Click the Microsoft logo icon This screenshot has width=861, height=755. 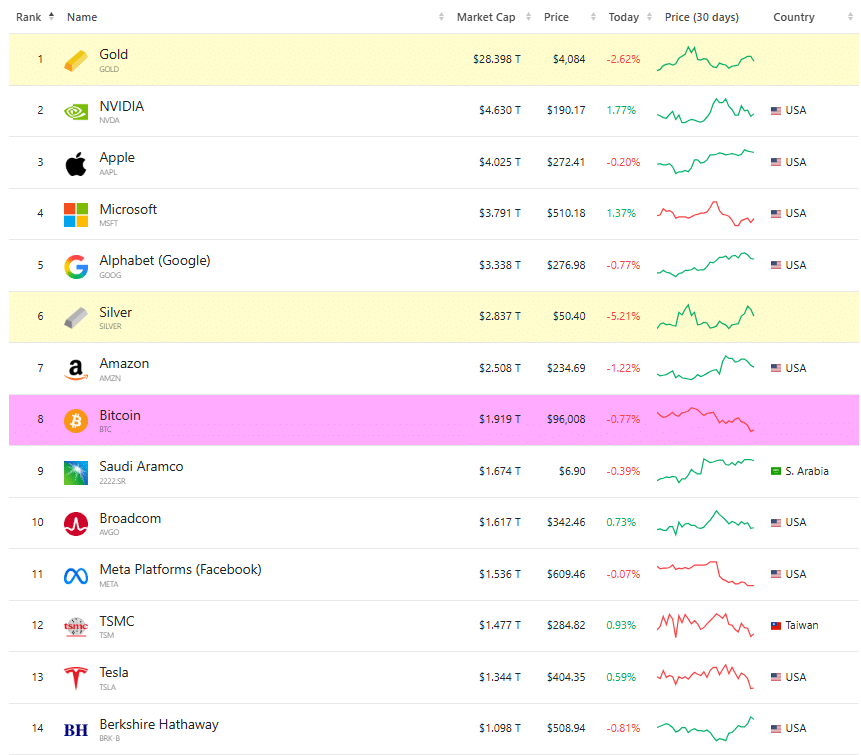[76, 214]
